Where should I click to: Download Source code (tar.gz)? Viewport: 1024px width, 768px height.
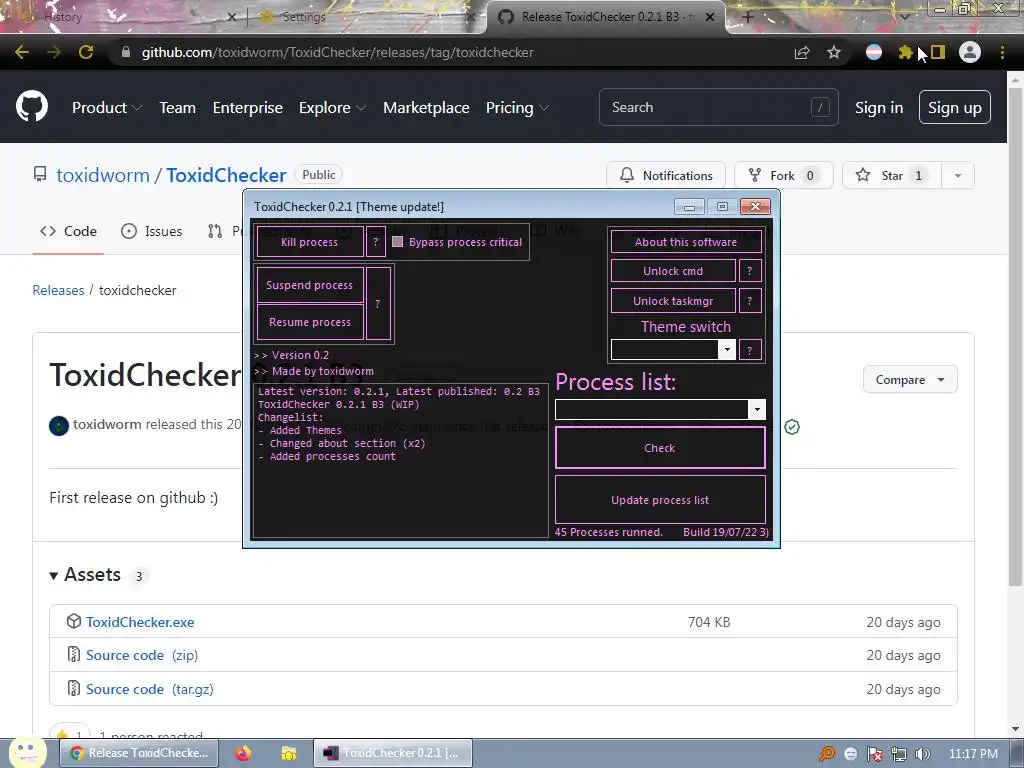click(x=150, y=689)
